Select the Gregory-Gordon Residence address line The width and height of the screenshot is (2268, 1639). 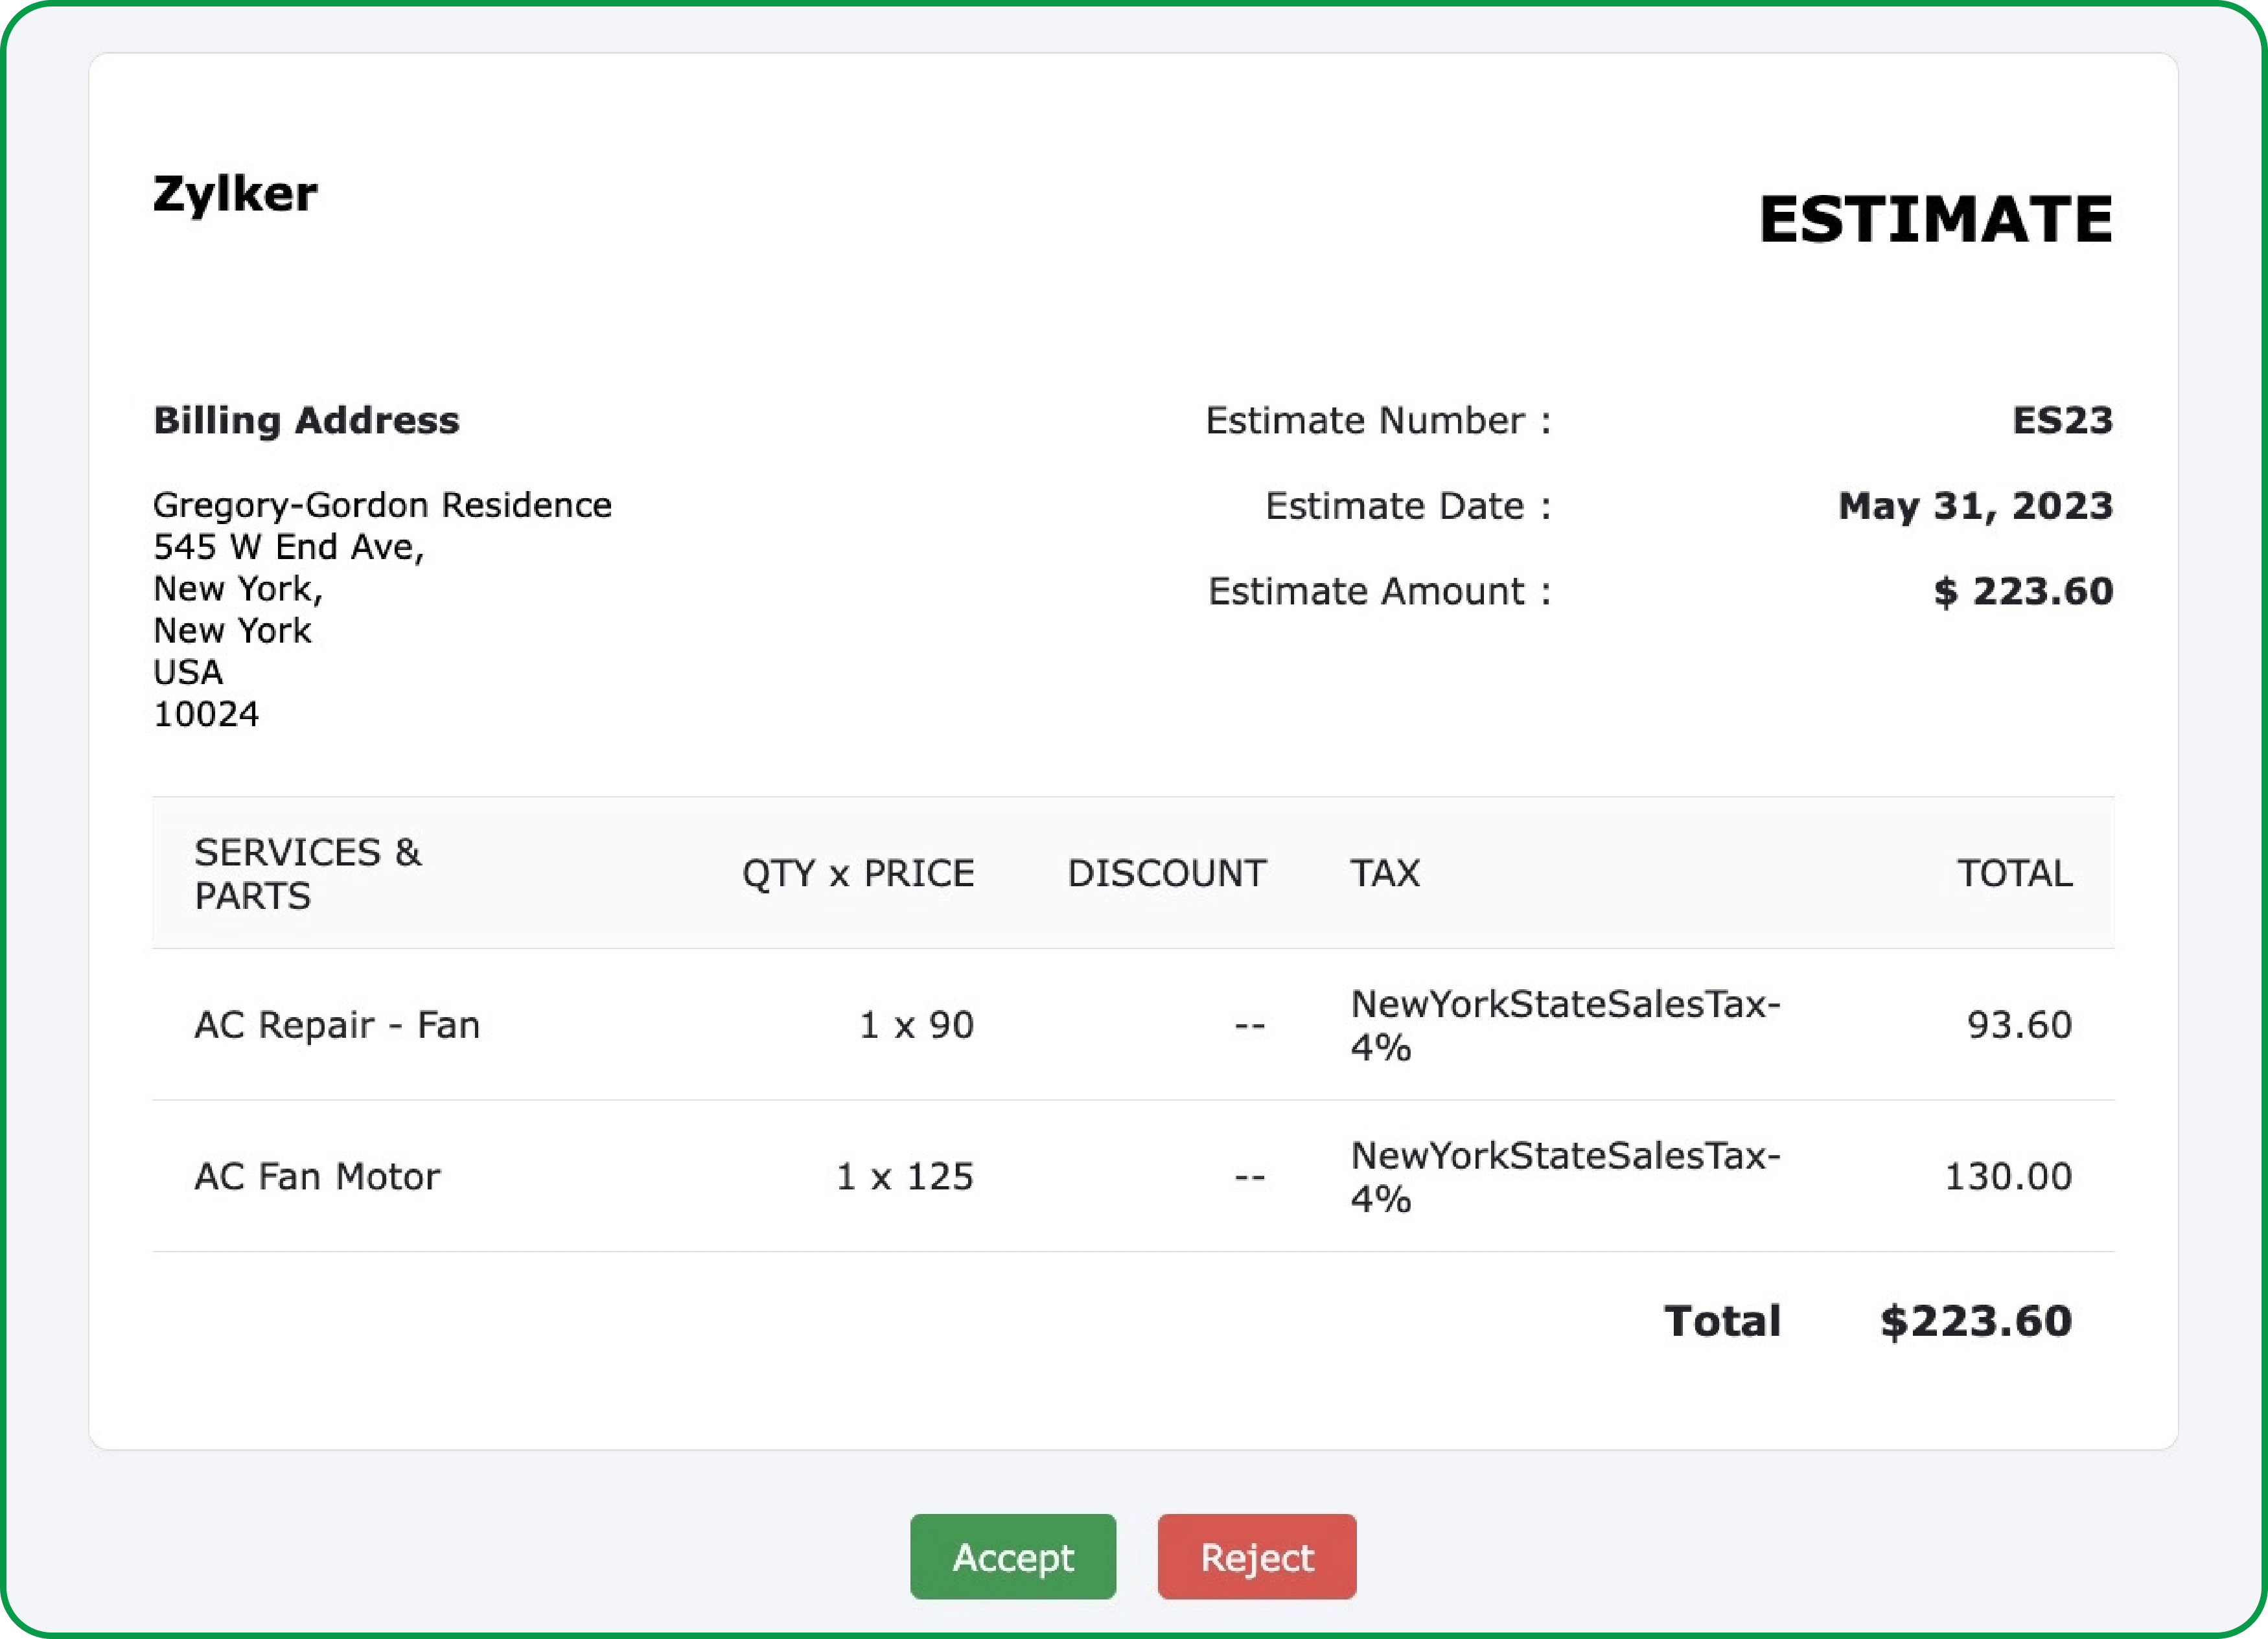pyautogui.click(x=382, y=504)
